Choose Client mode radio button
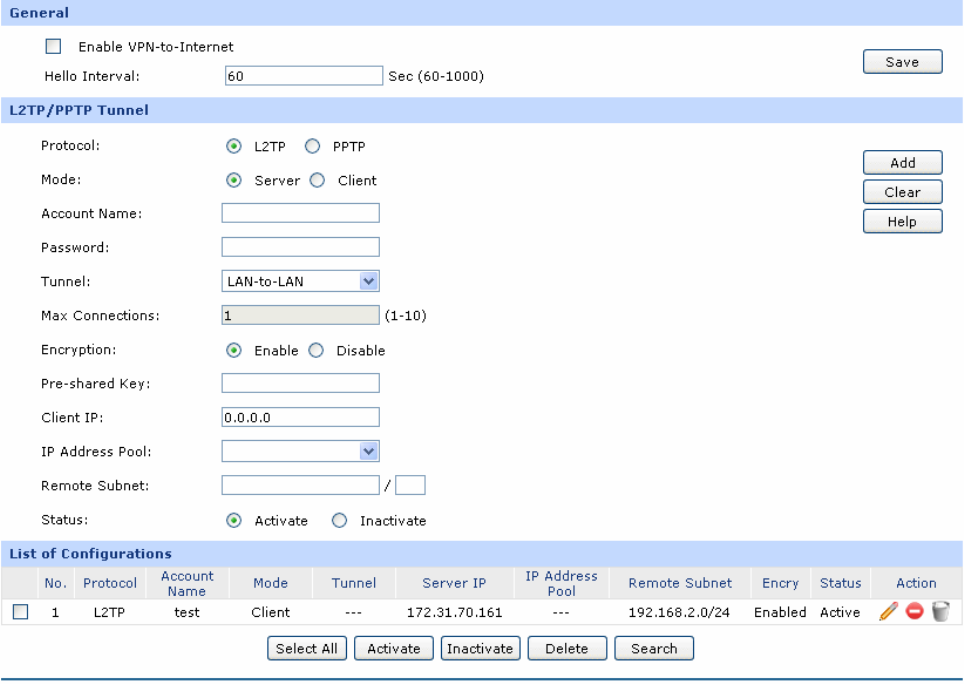Screen dimensions: 964x684 point(317,181)
